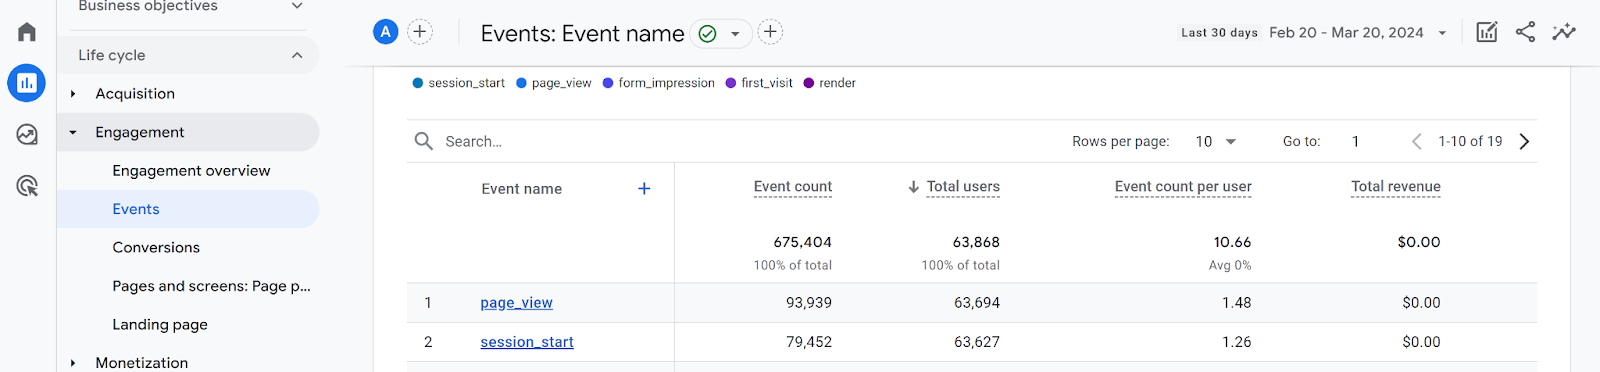Add a comparison next to the A badge

[420, 32]
